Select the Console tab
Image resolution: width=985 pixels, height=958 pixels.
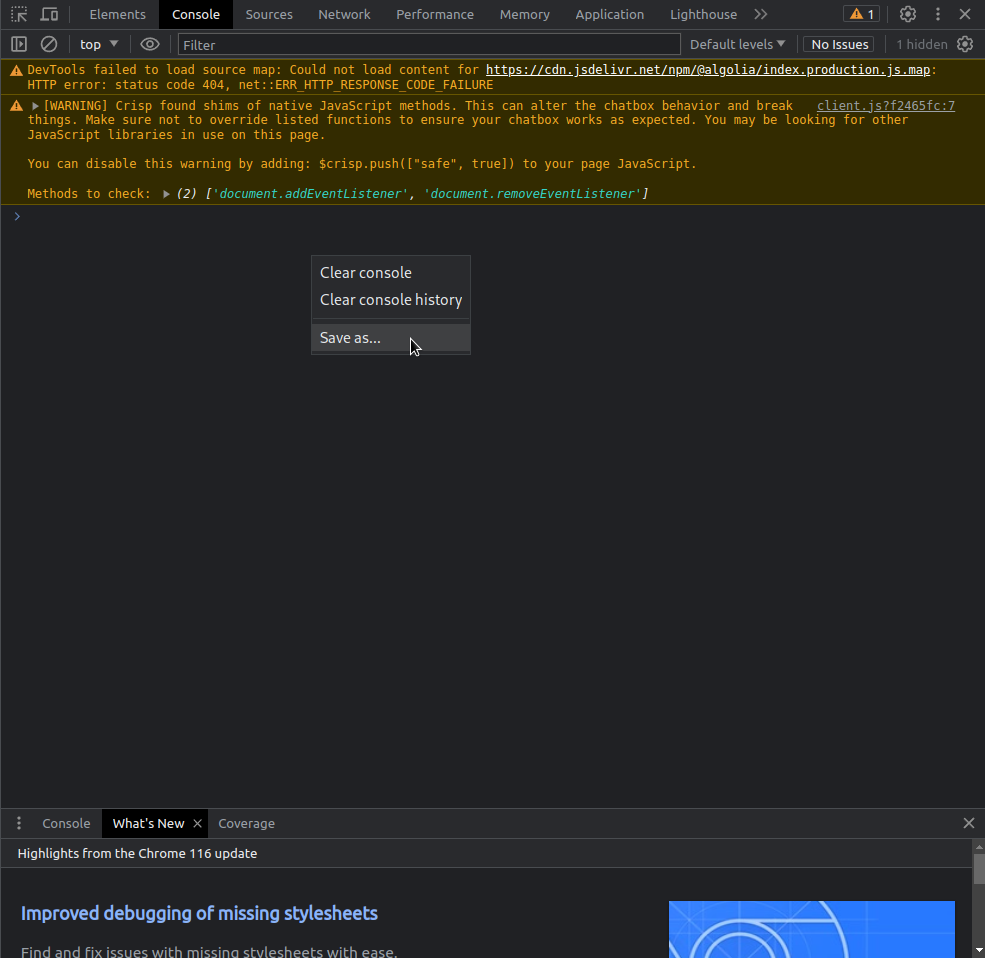click(195, 14)
